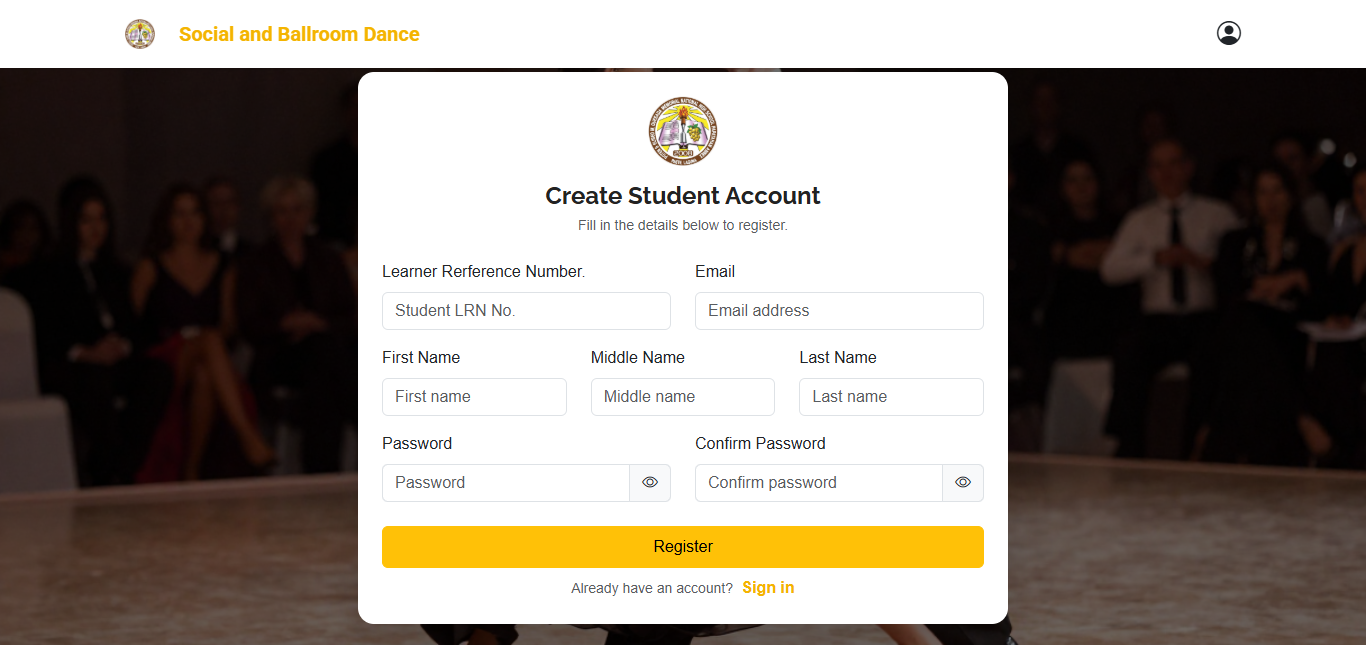Screen dimensions: 1366x645
Task: Select the First name text box
Action: pos(474,397)
